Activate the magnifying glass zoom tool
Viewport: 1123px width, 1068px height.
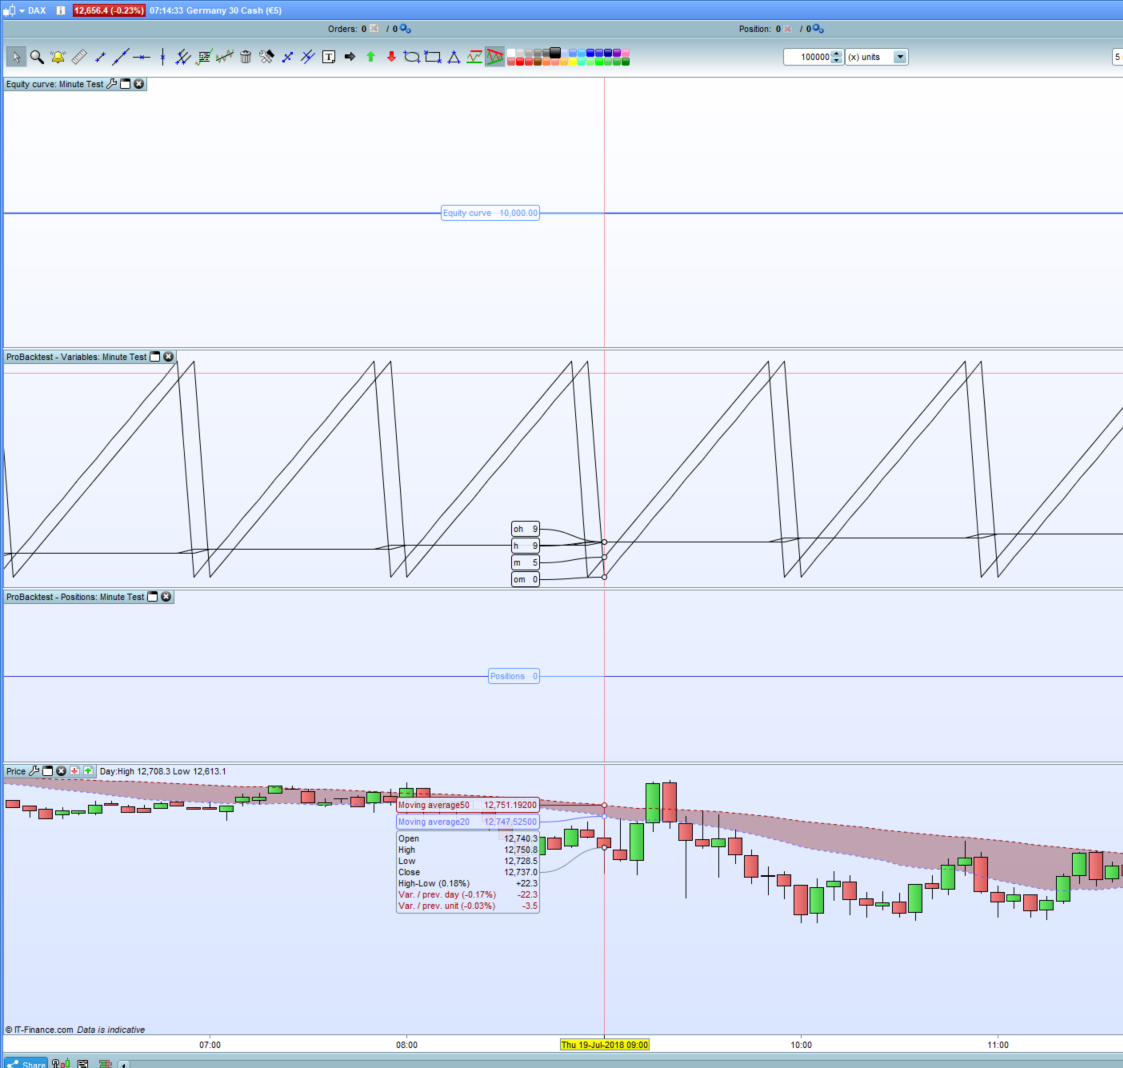tap(37, 57)
